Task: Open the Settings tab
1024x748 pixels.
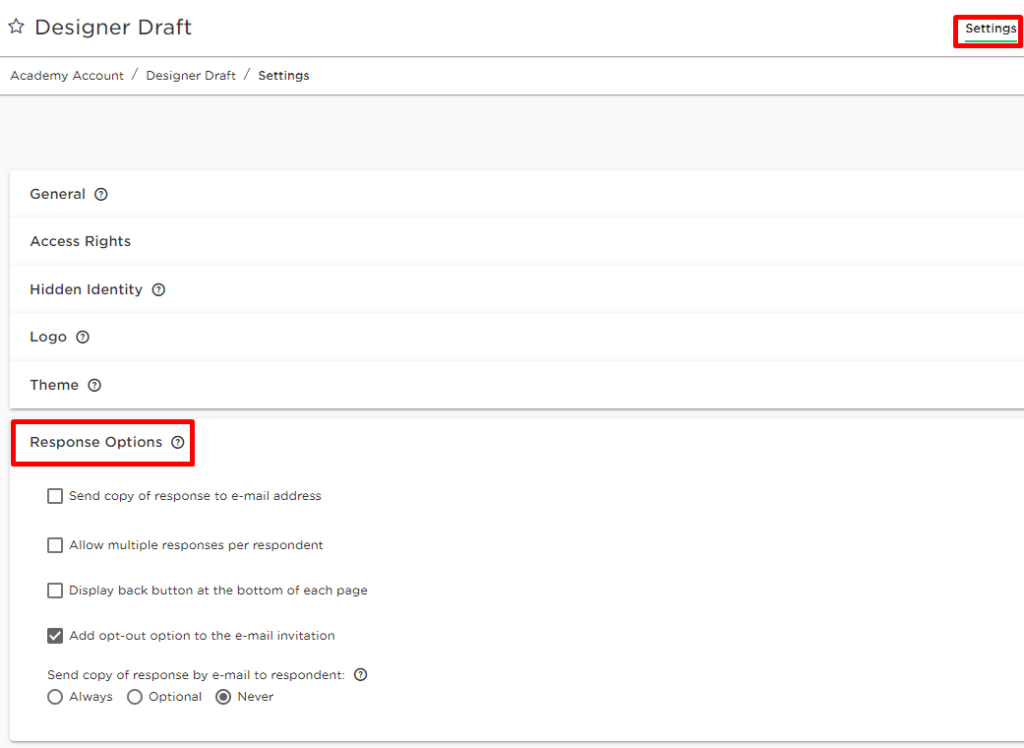Action: pyautogui.click(x=990, y=29)
